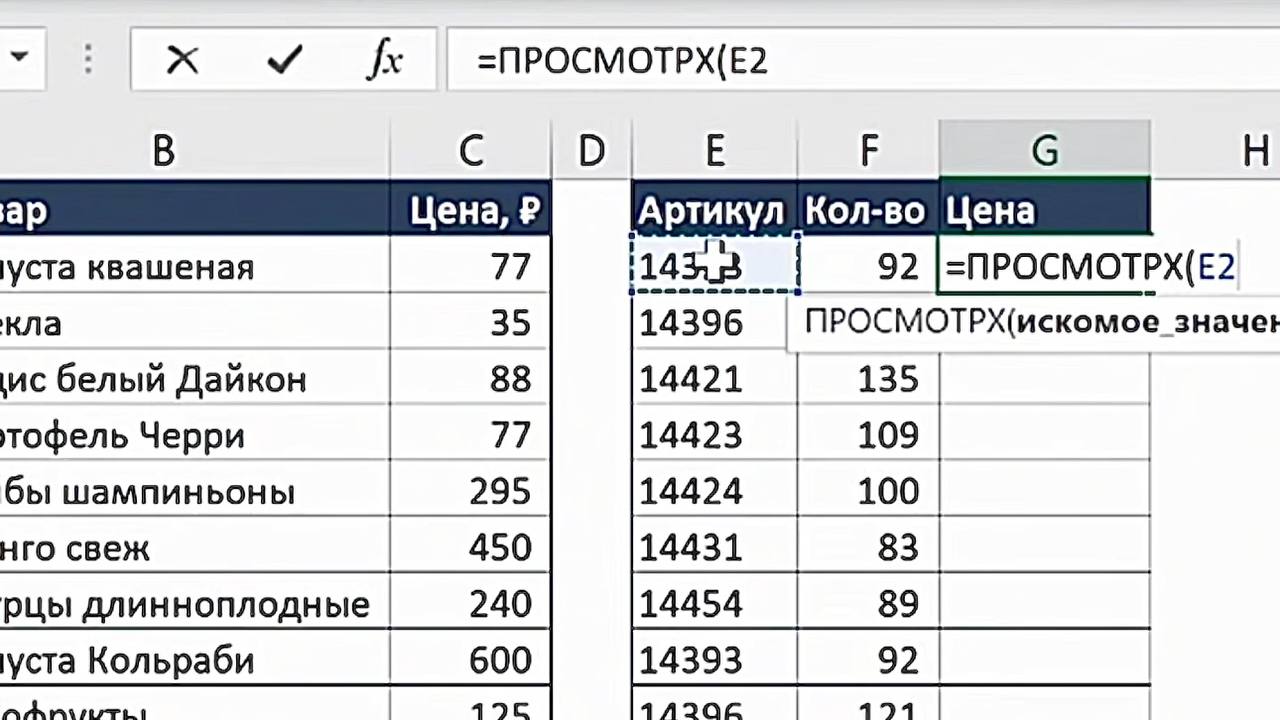Select column G header
Image resolution: width=1280 pixels, height=720 pixels.
point(1045,150)
